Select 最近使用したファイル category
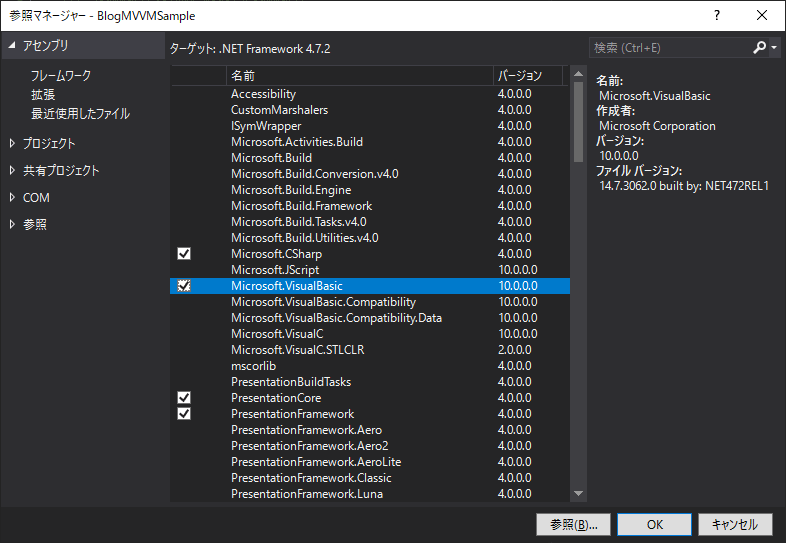The width and height of the screenshot is (786, 543). [81, 114]
